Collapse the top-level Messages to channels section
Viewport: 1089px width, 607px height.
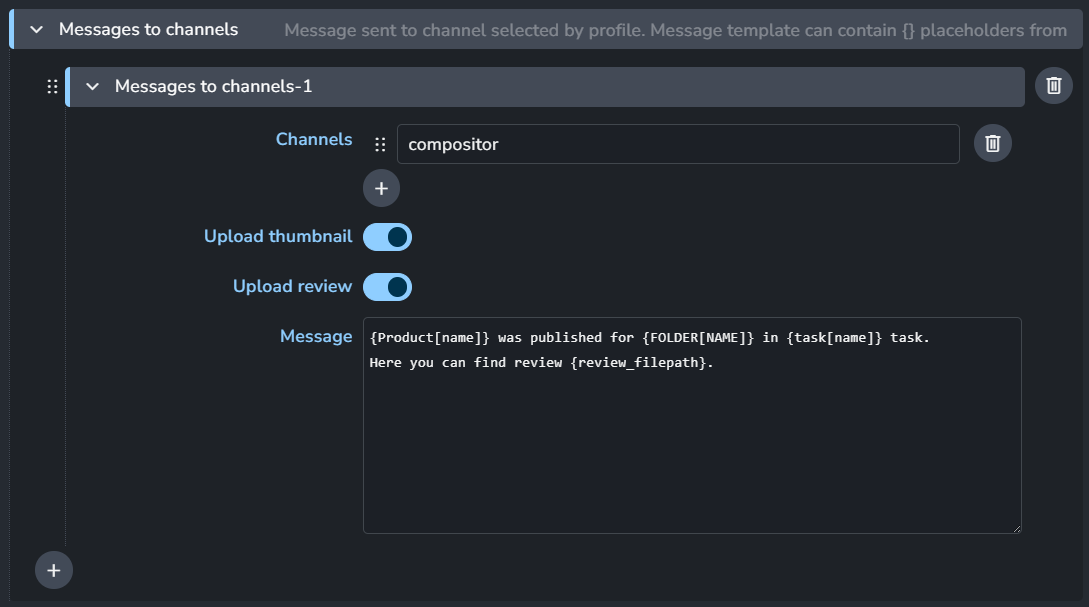(x=37, y=30)
